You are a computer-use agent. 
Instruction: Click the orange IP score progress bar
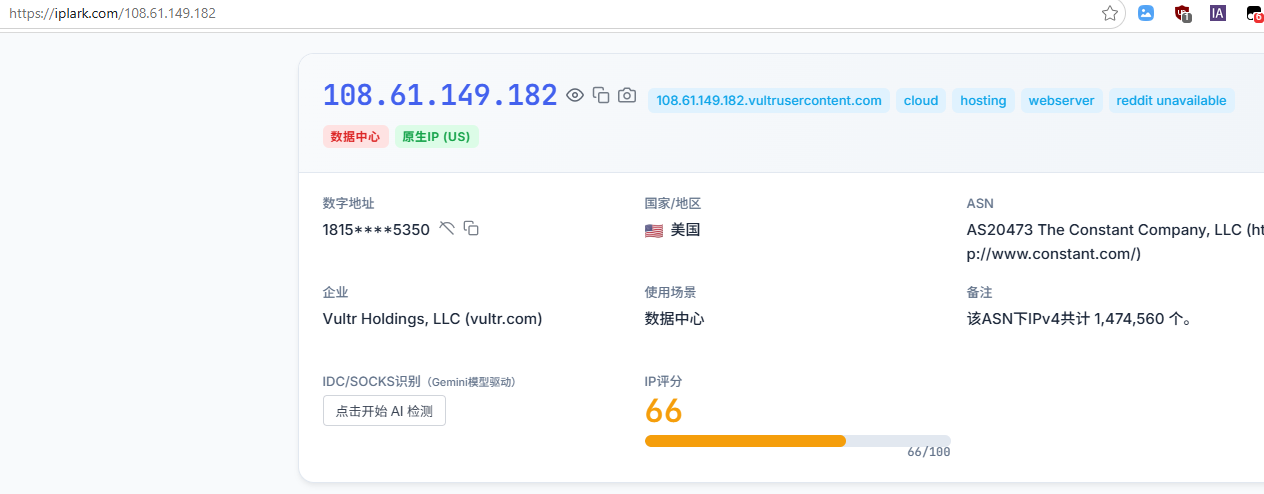[x=745, y=441]
